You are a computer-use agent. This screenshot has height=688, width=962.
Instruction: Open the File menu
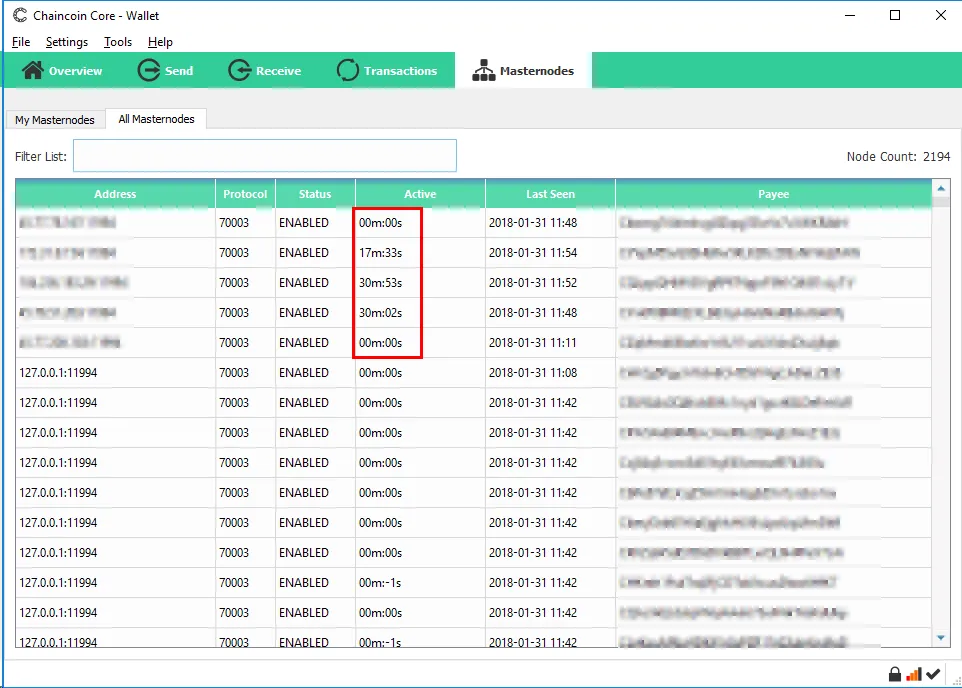tap(21, 42)
